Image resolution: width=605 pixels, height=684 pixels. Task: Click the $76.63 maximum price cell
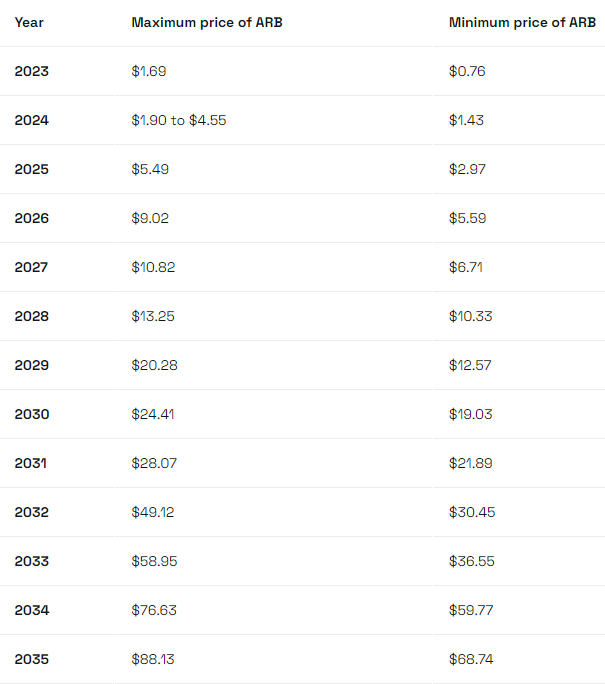click(x=154, y=610)
